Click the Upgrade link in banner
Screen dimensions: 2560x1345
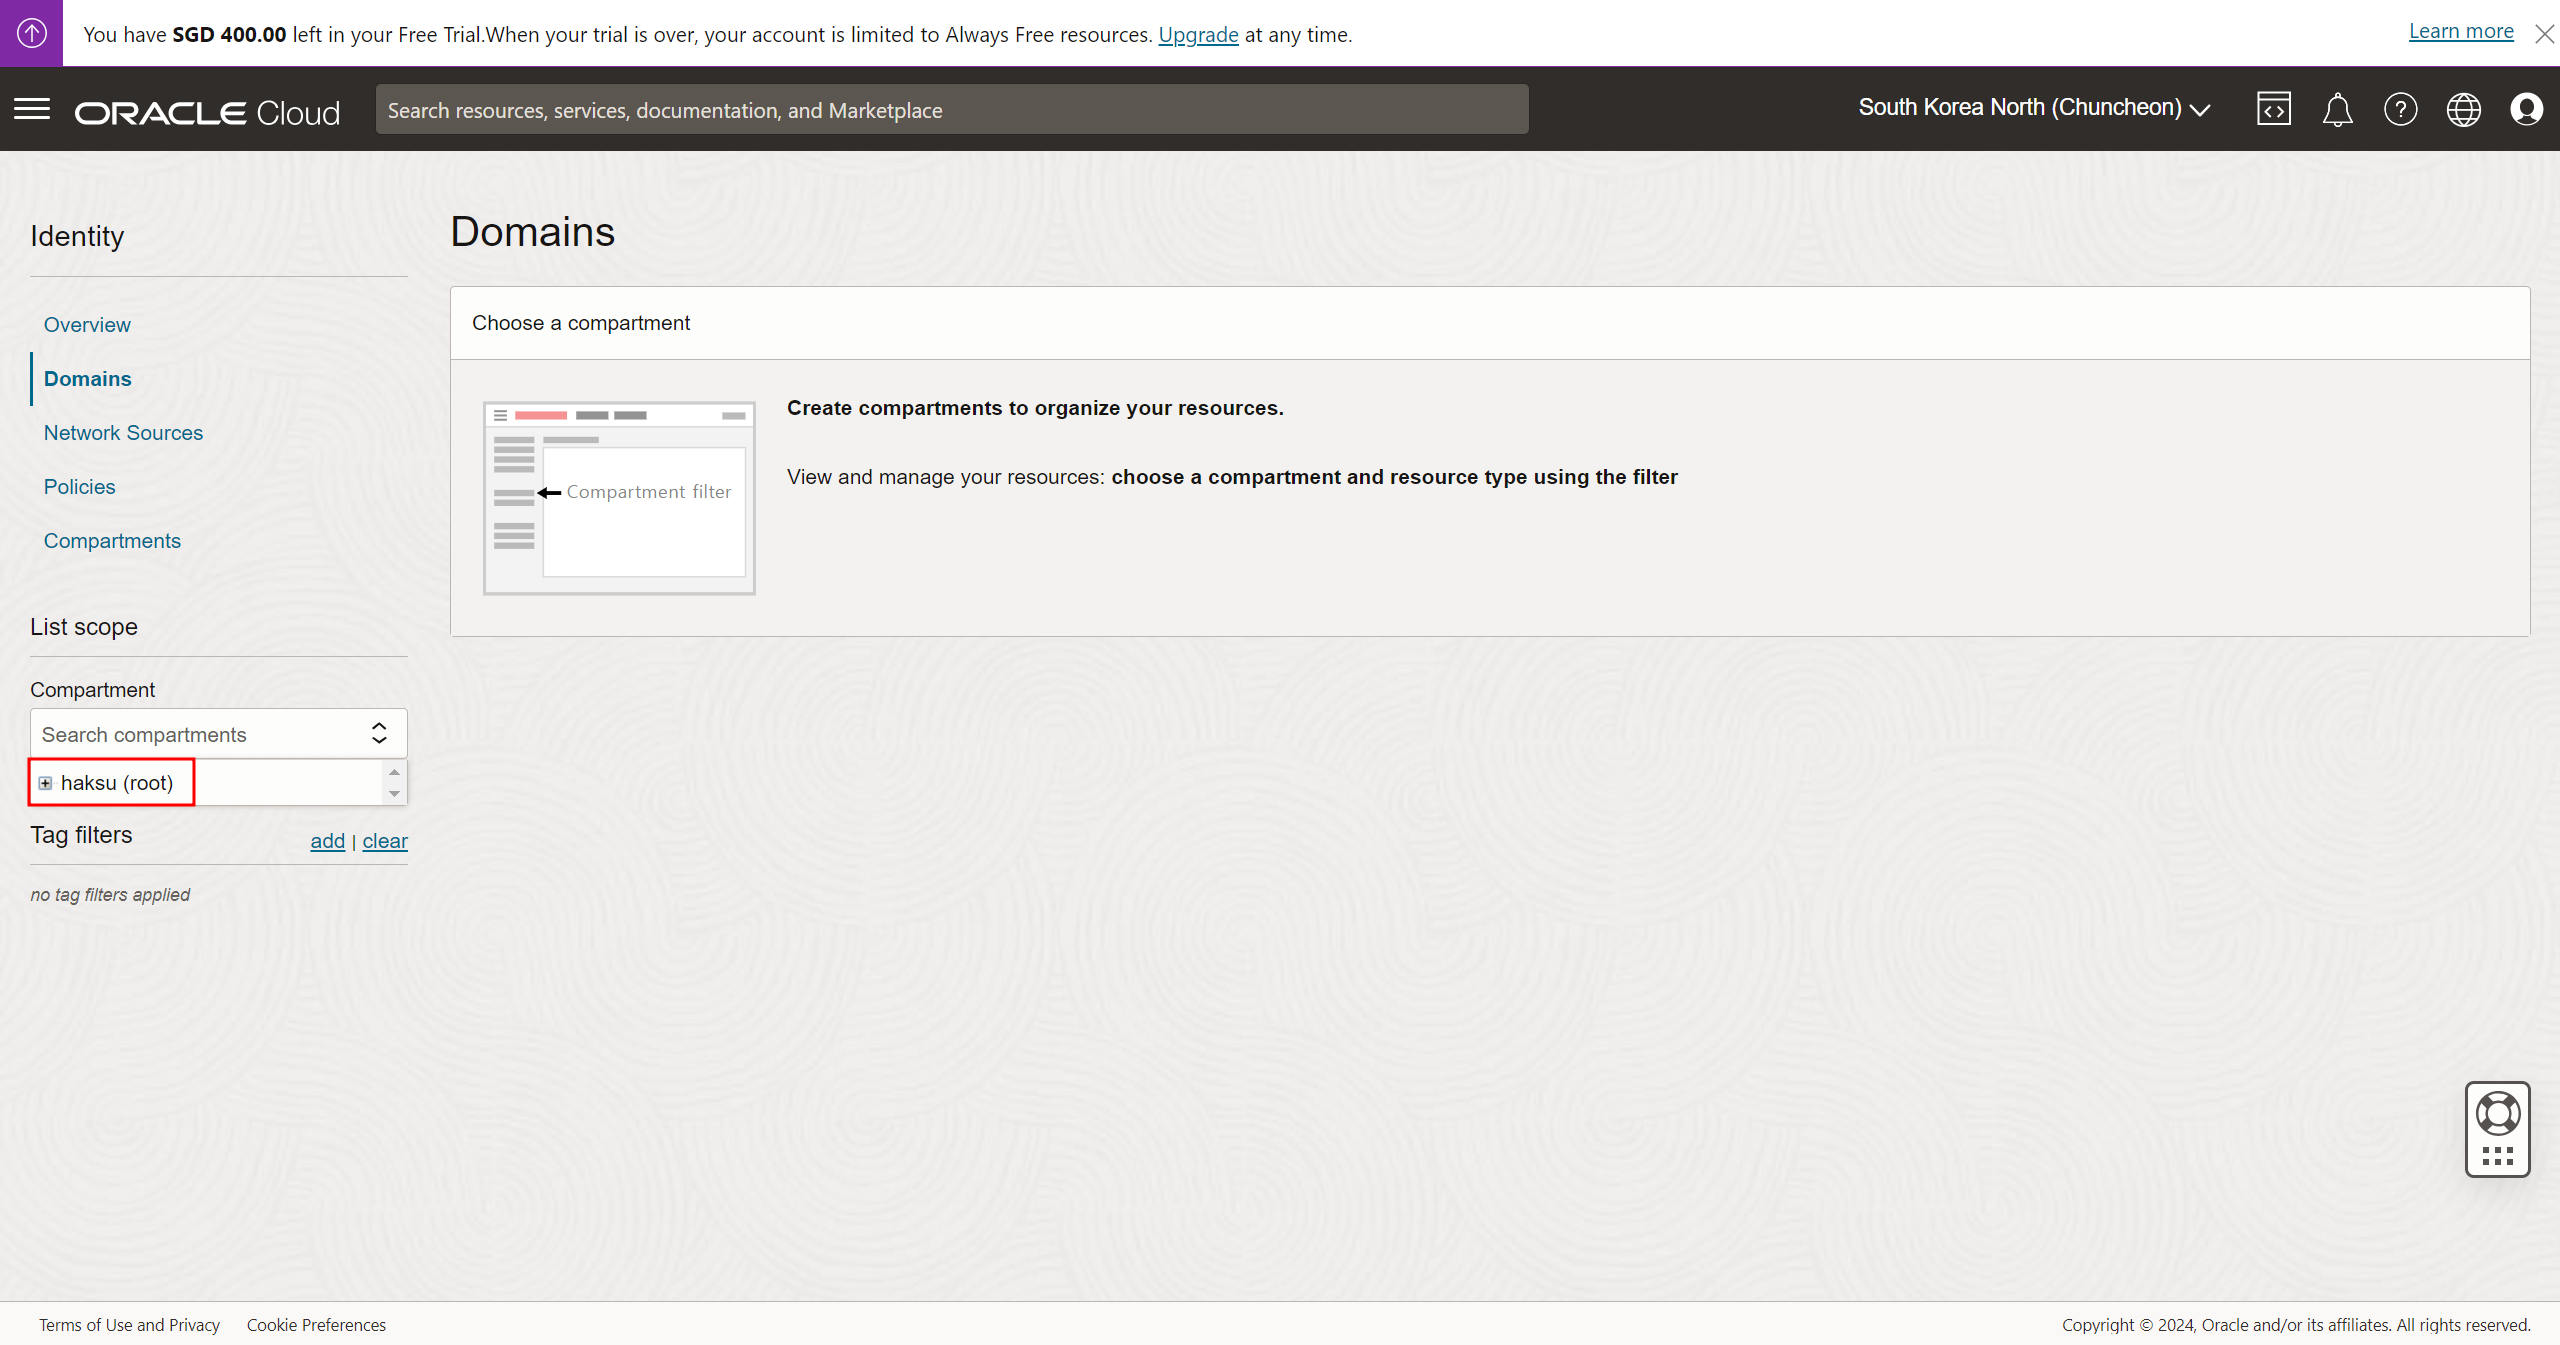(x=1198, y=35)
